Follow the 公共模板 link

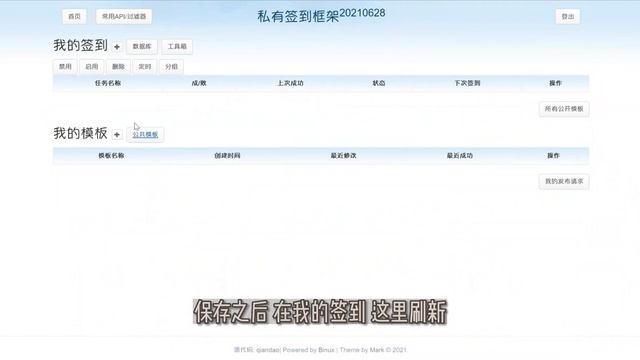point(145,135)
